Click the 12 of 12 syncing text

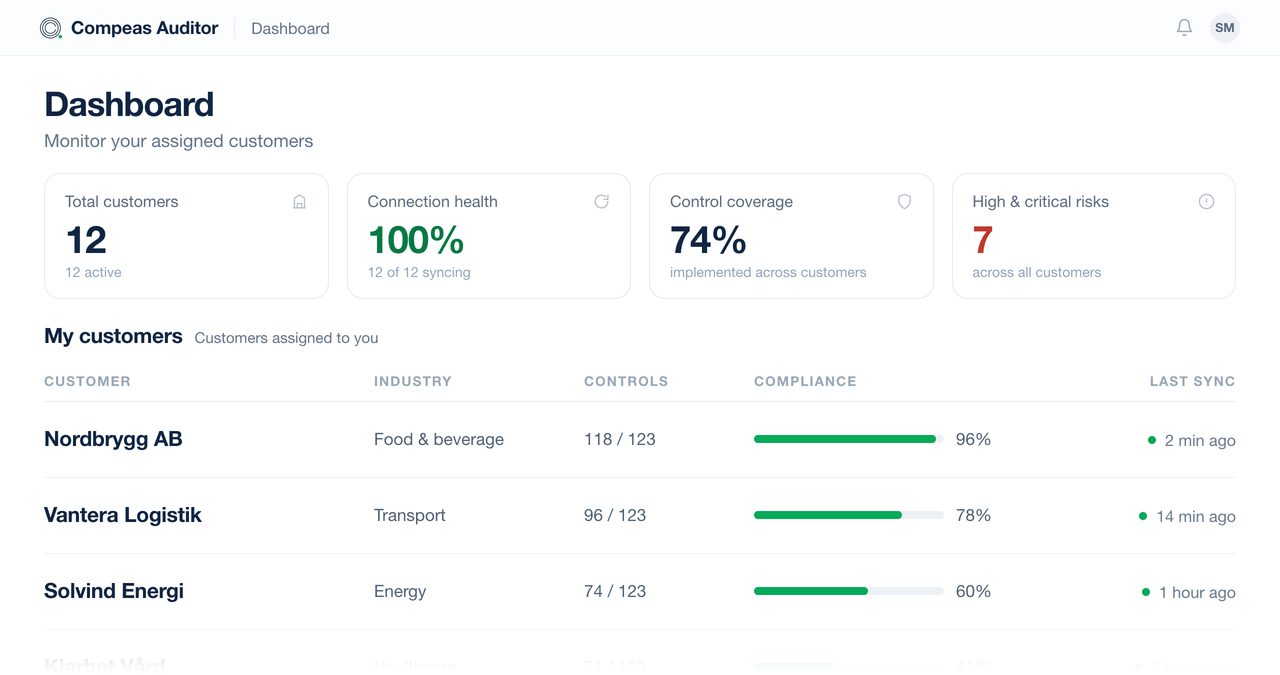(x=419, y=272)
